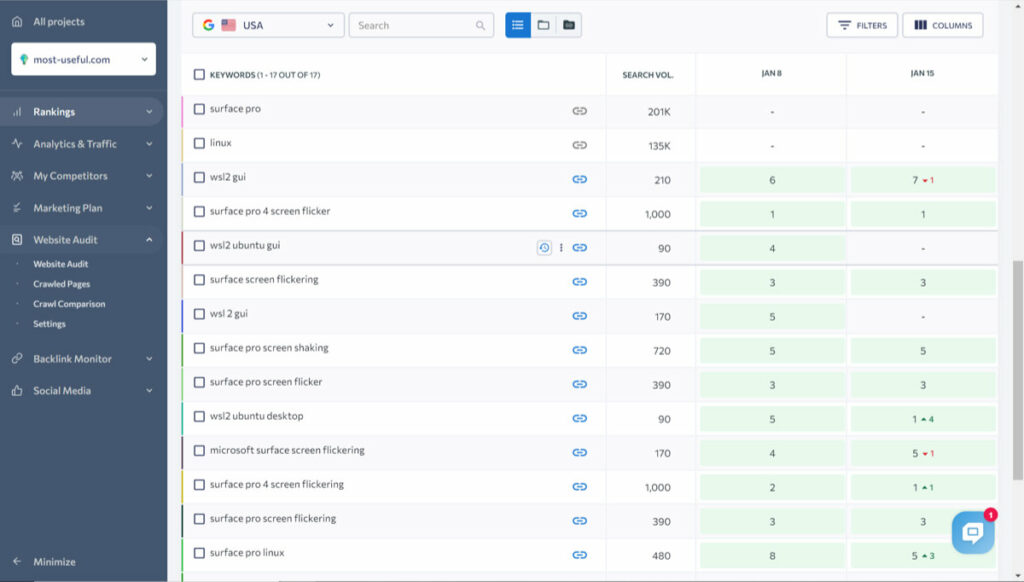This screenshot has height=582, width=1024.
Task: Expand the My Competitors chevron
Action: [149, 176]
